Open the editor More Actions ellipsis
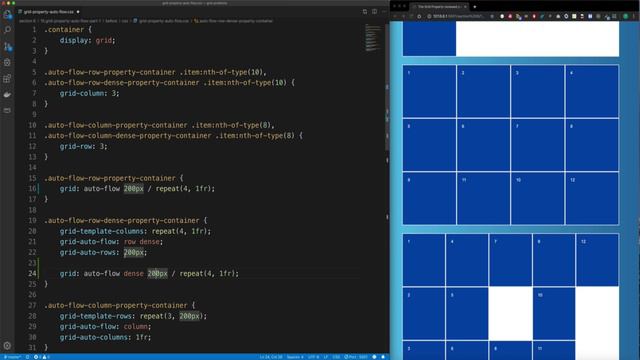This screenshot has width=640, height=360. coord(384,12)
